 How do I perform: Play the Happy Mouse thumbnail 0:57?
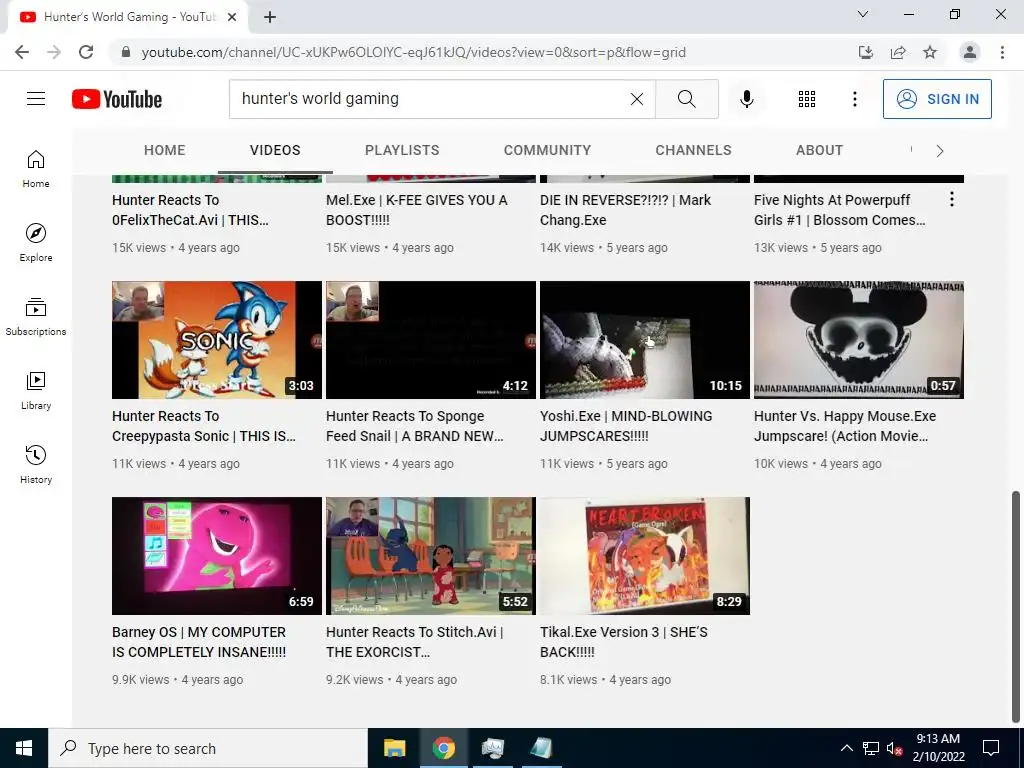click(x=859, y=340)
